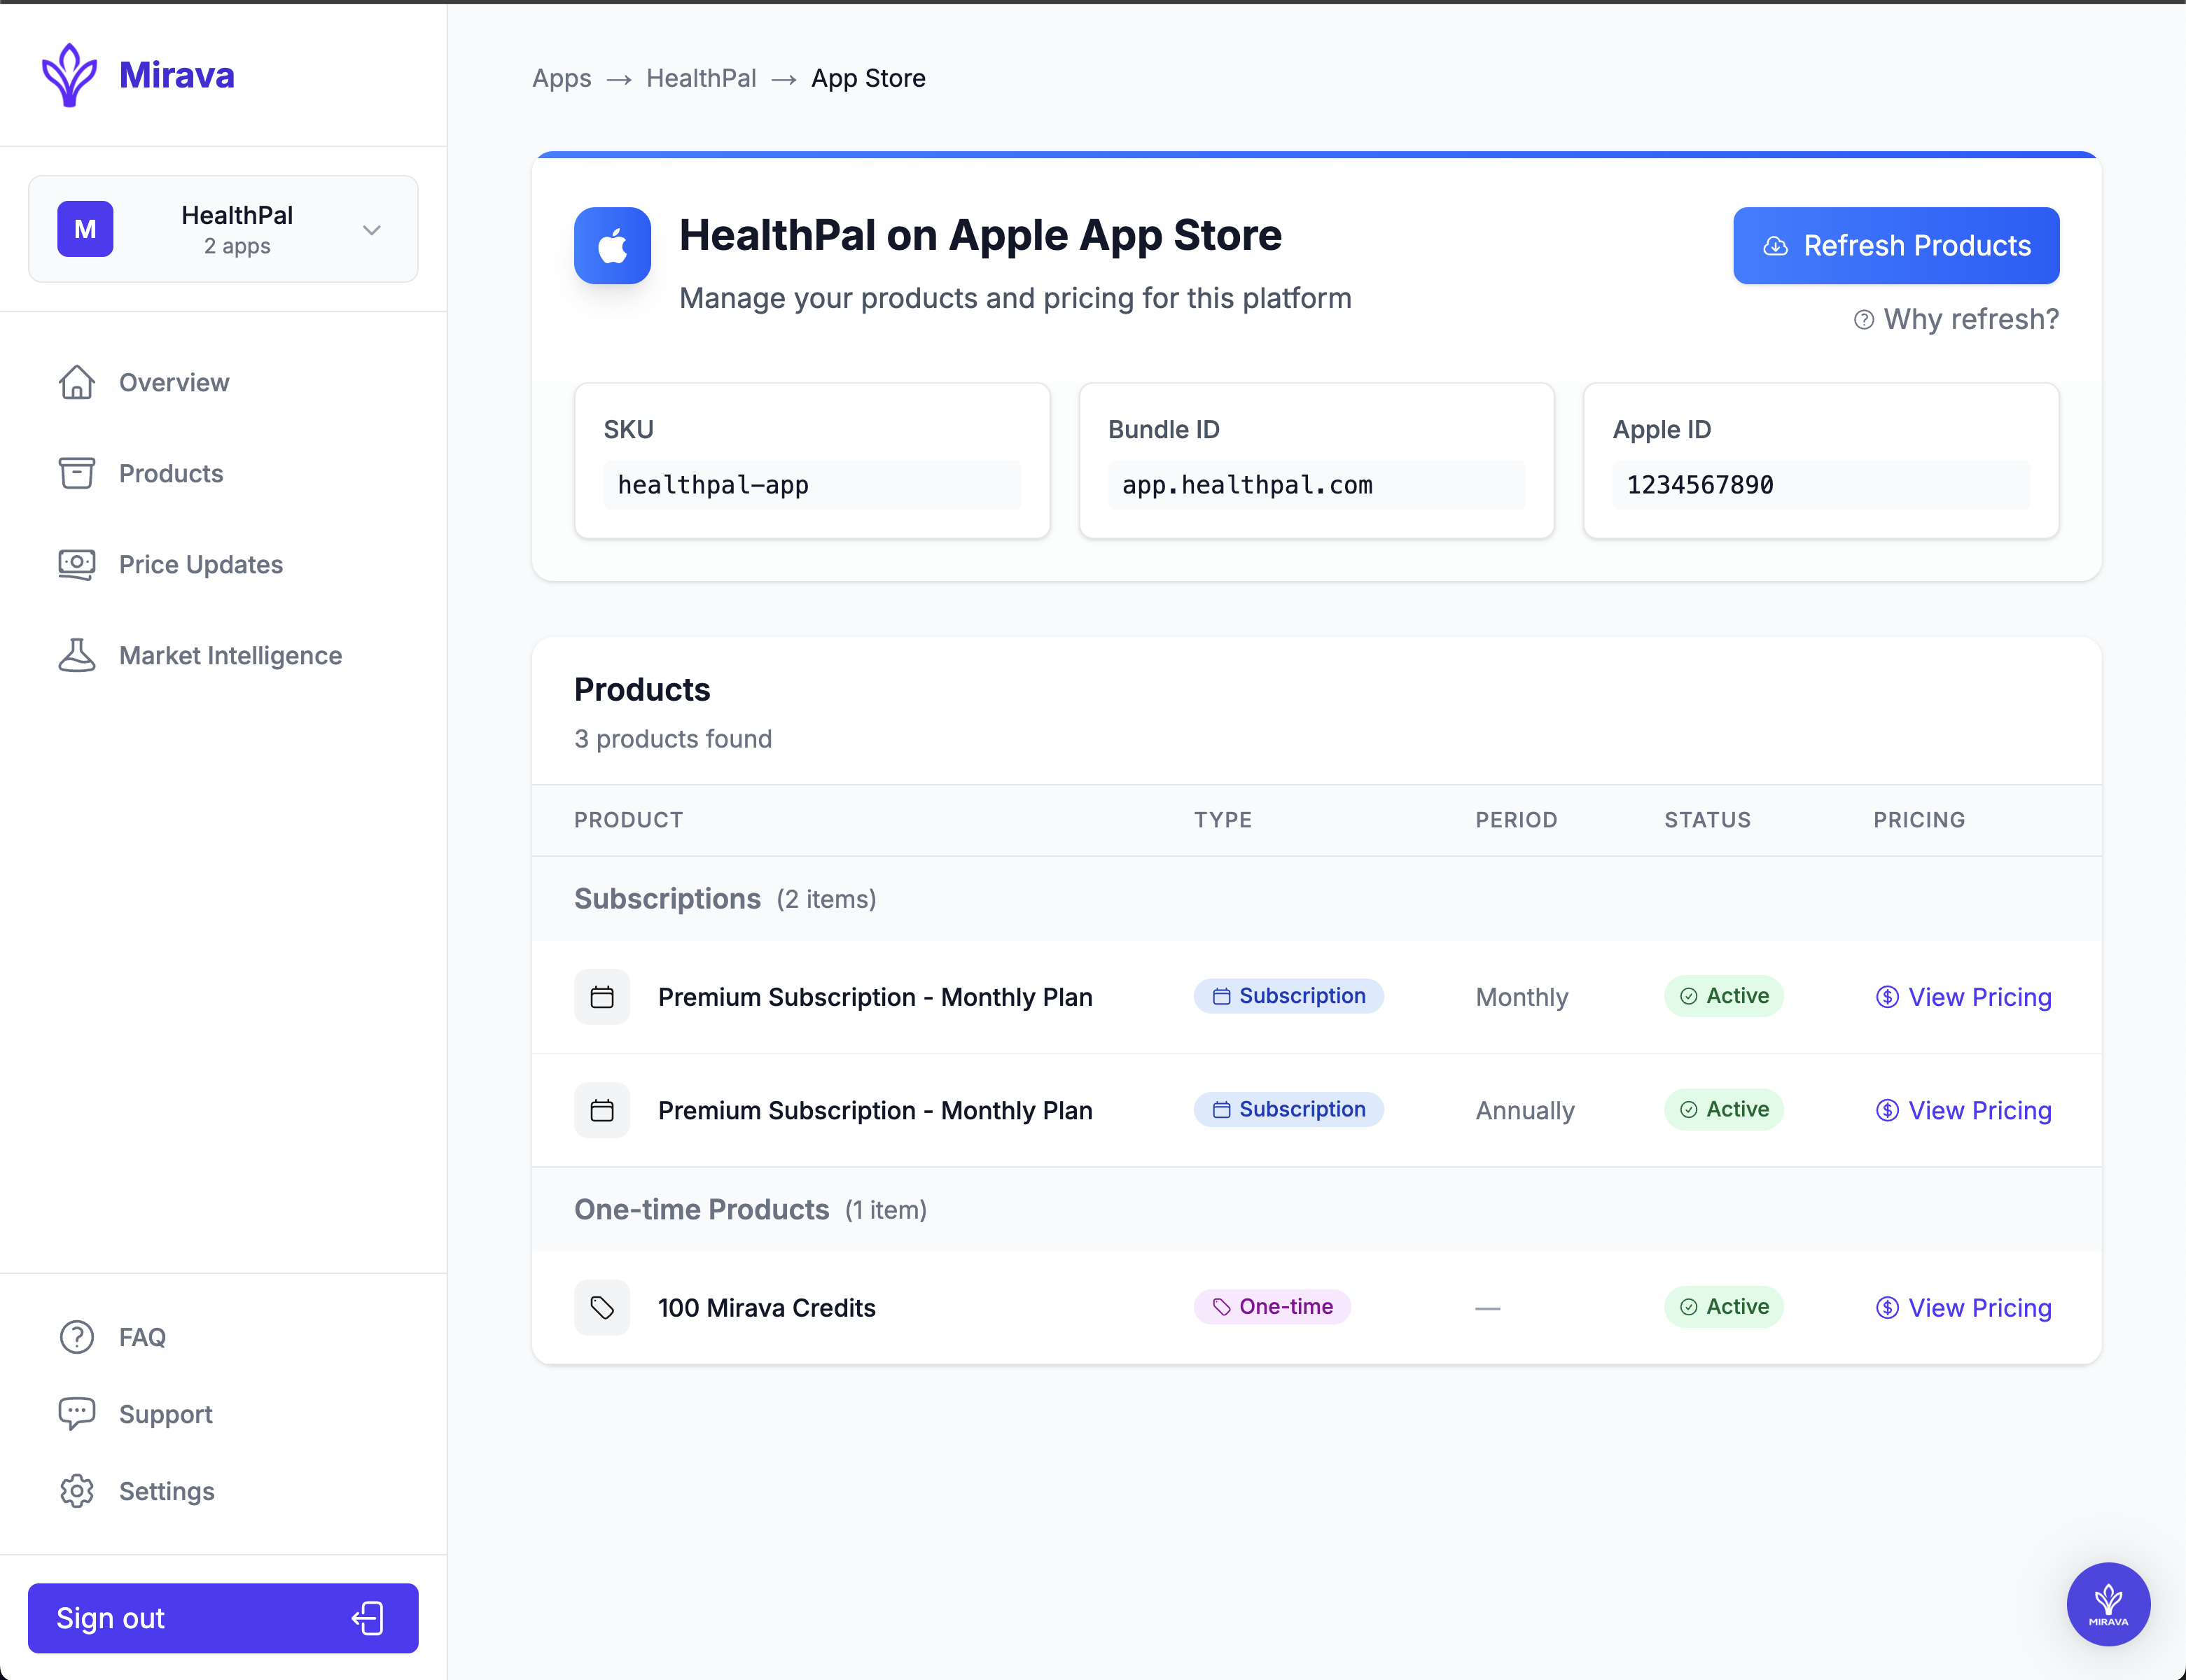The width and height of the screenshot is (2186, 1680).
Task: Click the Mirava lotus logo icon
Action: pyautogui.click(x=69, y=75)
